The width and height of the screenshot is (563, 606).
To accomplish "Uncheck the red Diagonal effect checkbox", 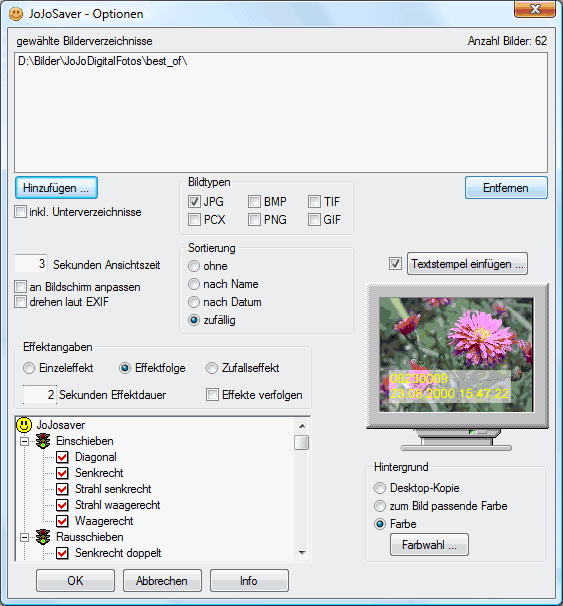I will click(x=62, y=457).
